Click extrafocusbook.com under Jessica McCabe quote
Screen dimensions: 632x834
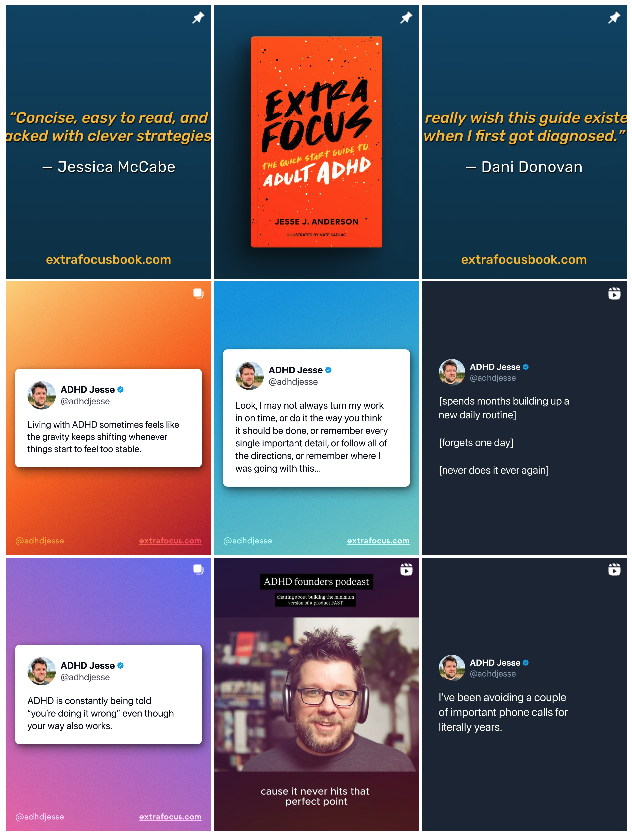[x=109, y=260]
